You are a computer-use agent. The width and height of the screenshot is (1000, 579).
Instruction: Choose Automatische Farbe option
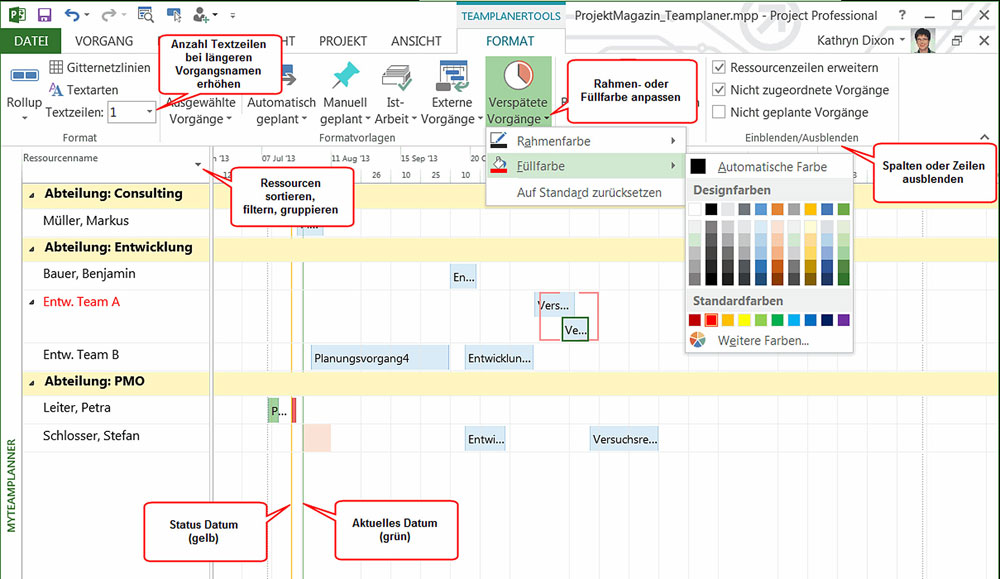tap(771, 167)
